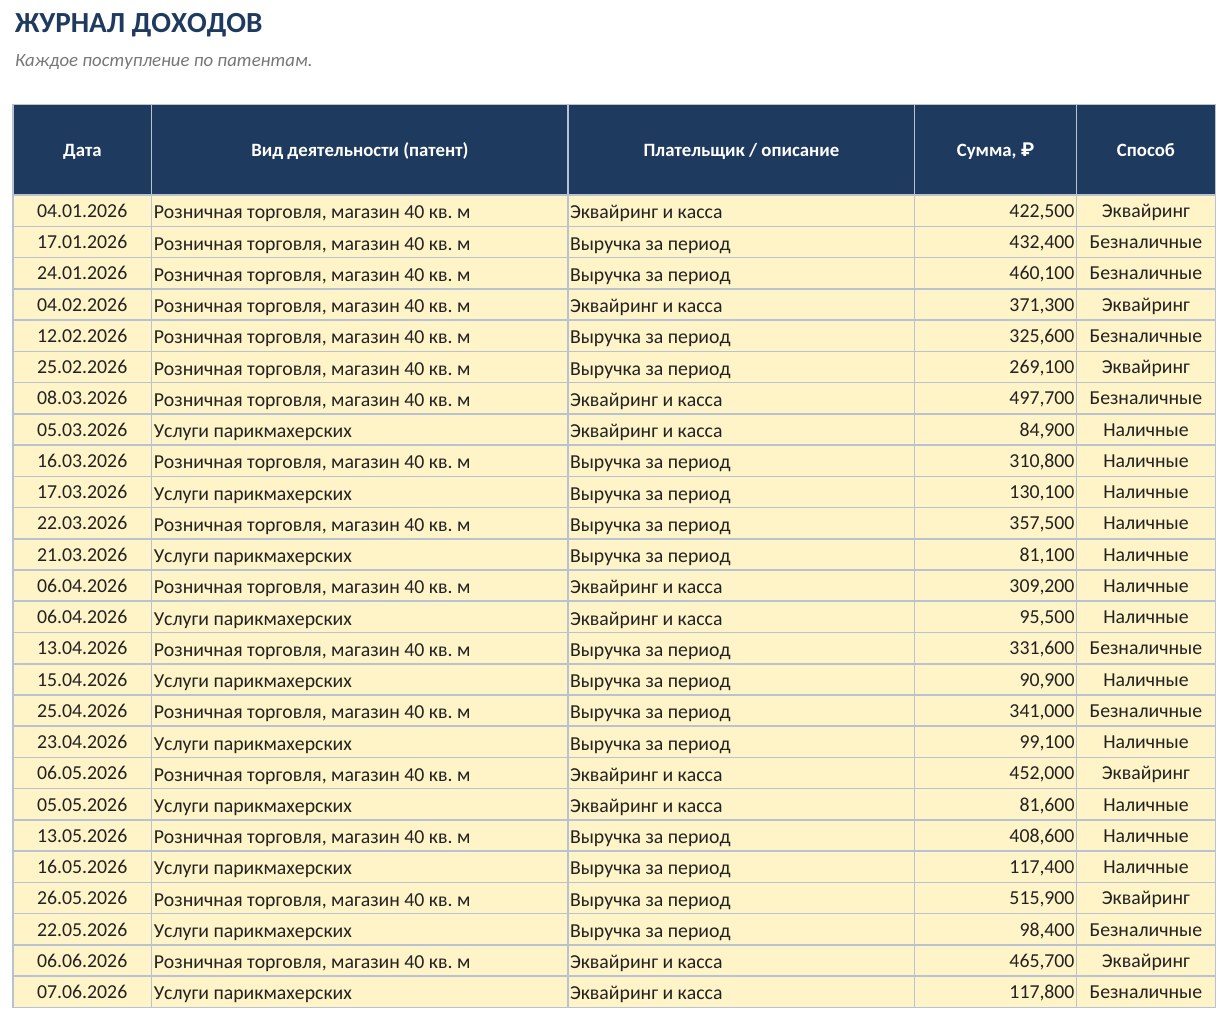1228x1020 pixels.
Task: Click the amount 84,900
Action: point(995,430)
